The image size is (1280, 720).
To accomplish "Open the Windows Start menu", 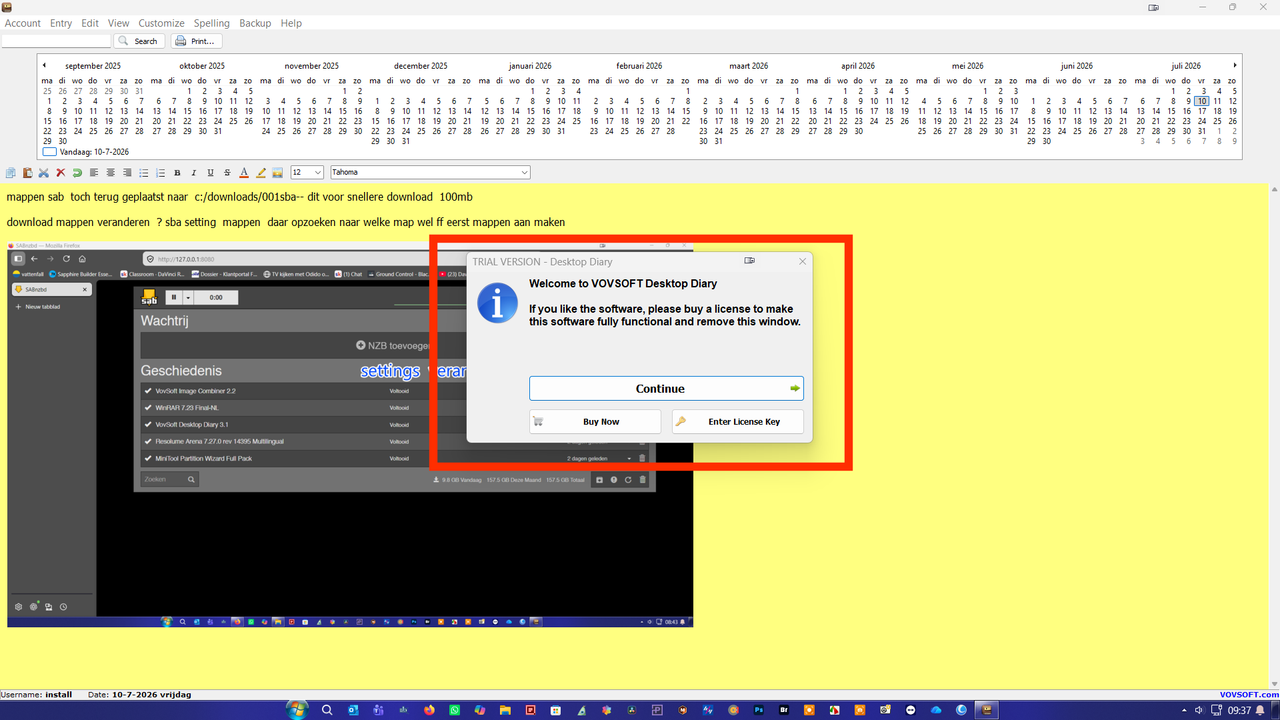I will (296, 710).
